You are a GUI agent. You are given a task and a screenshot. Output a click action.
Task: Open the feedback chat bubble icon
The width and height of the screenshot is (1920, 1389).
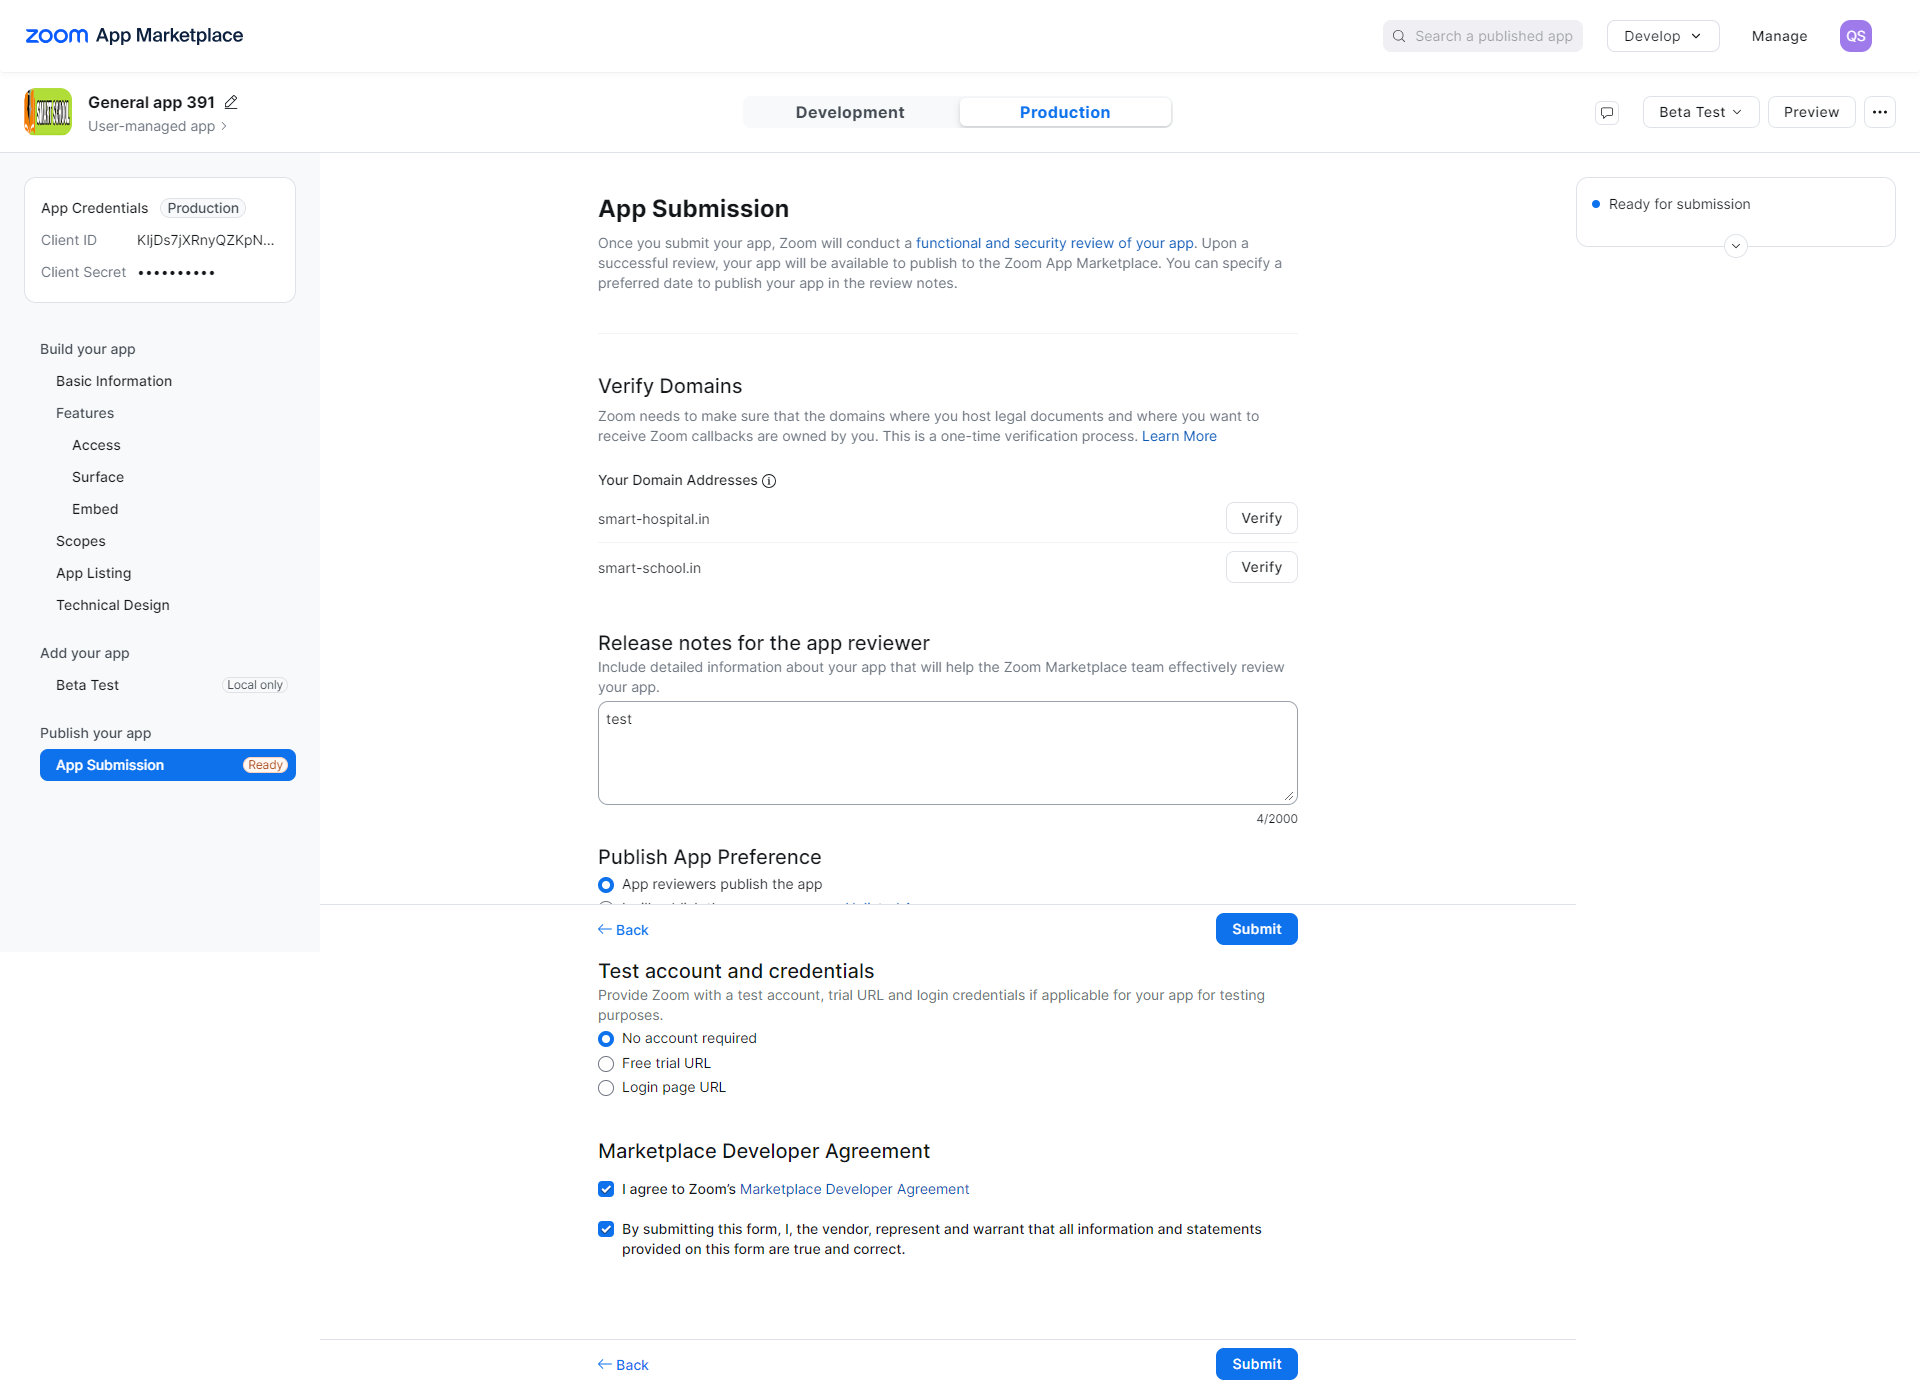click(x=1607, y=112)
